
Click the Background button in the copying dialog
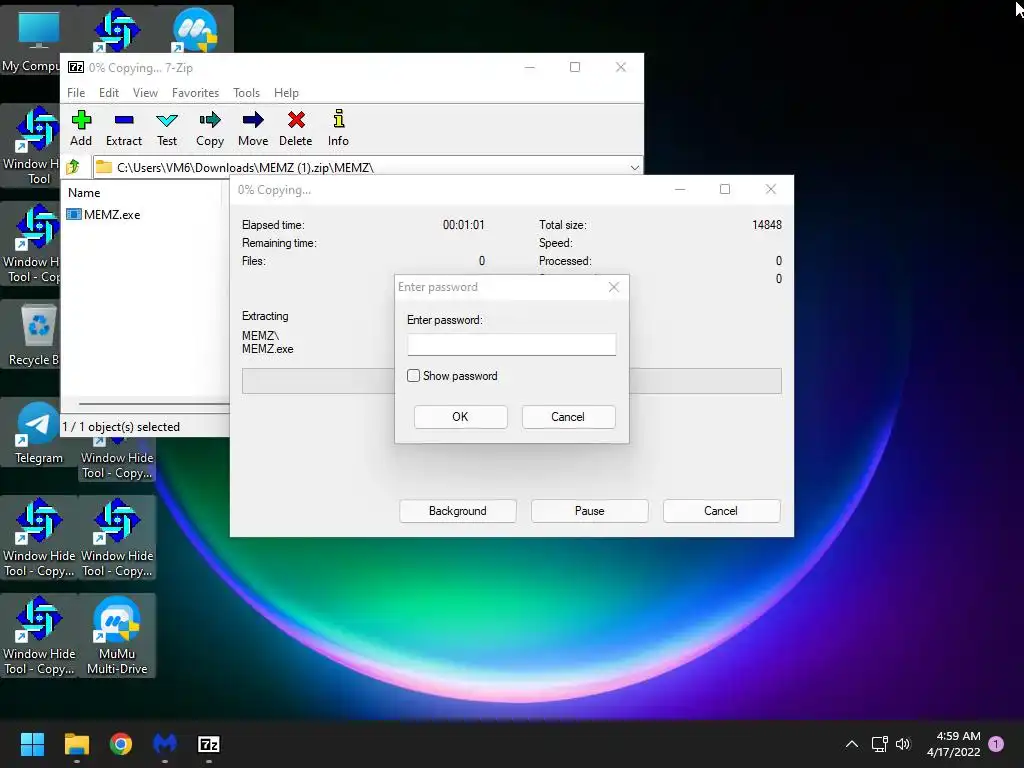click(457, 511)
